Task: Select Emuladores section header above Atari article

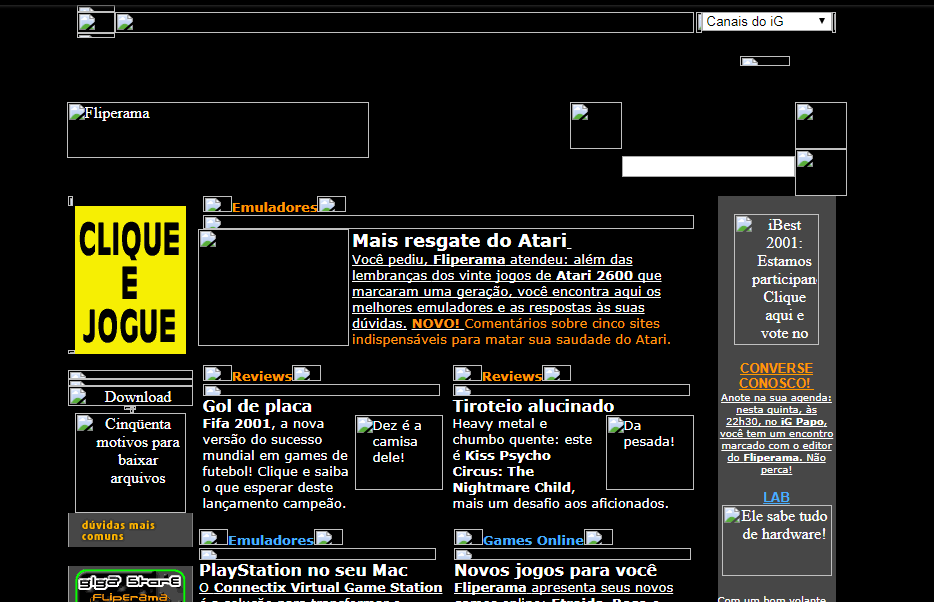Action: [x=274, y=207]
